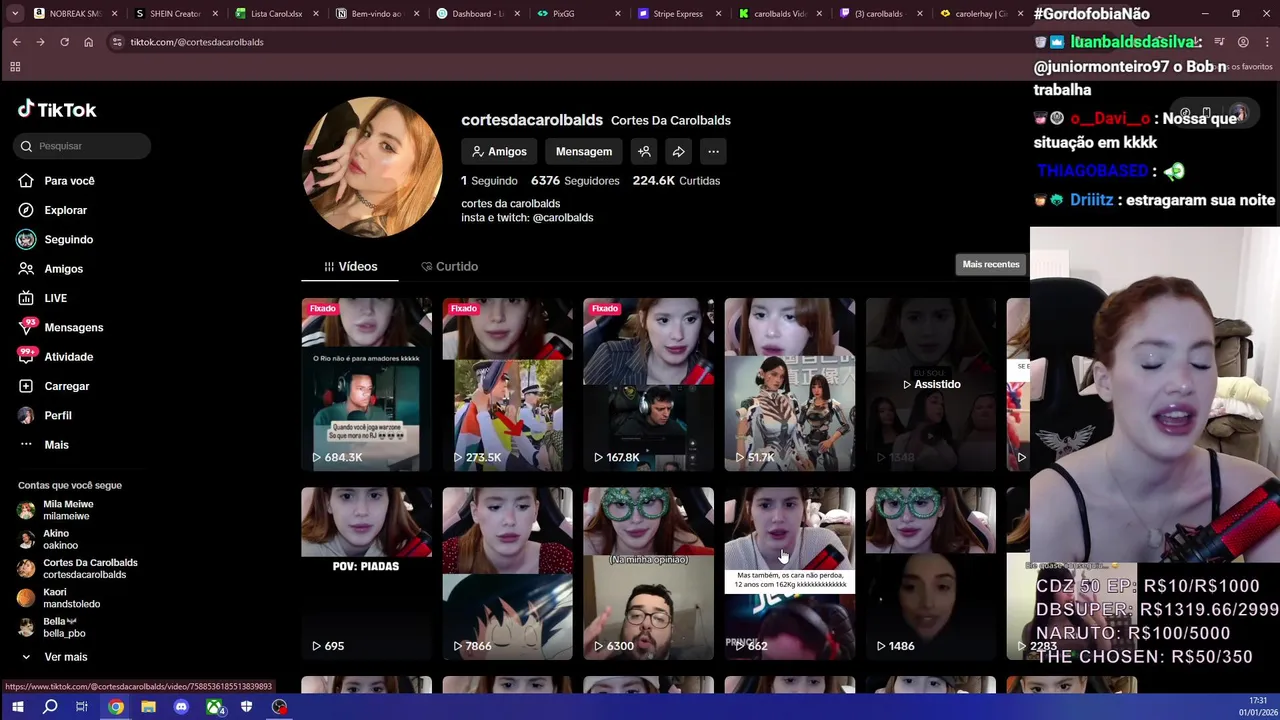Reload the page with refresh icon

click(x=64, y=42)
